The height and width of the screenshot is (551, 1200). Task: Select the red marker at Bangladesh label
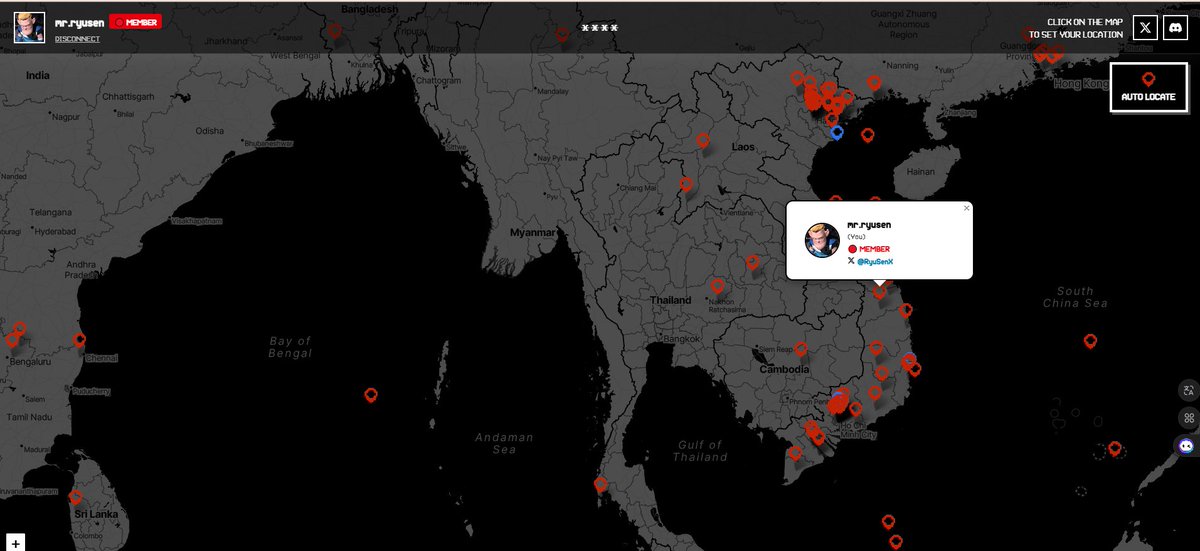tap(335, 32)
